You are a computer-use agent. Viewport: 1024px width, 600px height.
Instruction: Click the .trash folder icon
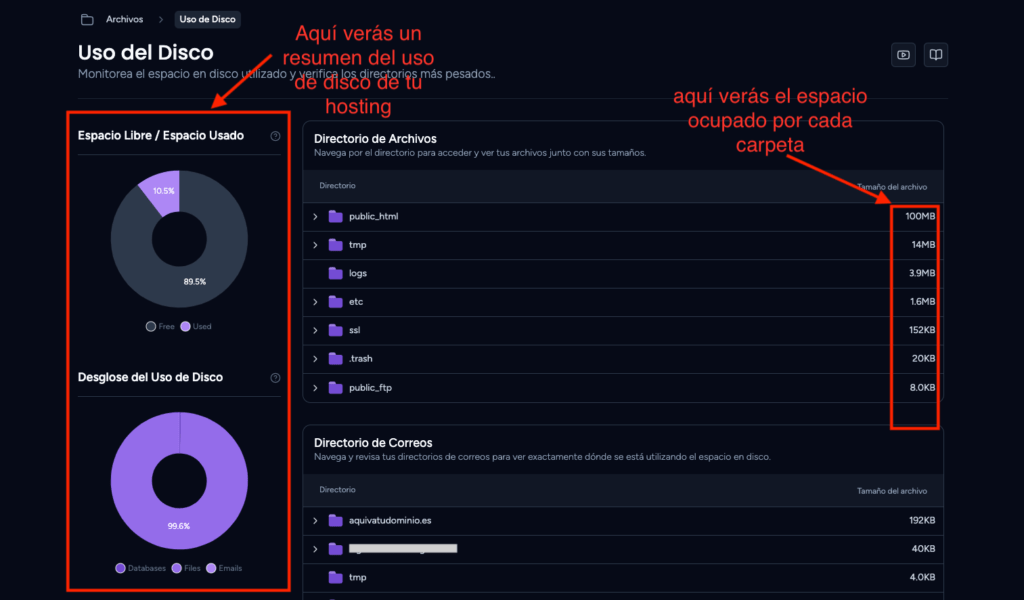(336, 358)
